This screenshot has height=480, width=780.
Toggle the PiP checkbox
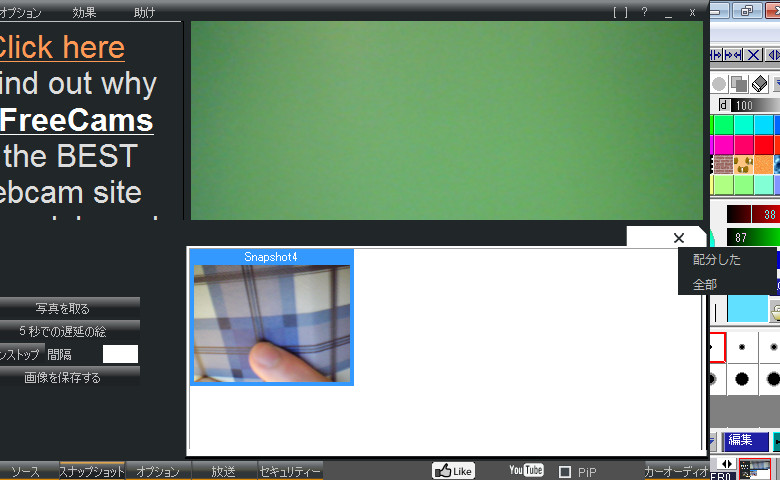tap(565, 472)
